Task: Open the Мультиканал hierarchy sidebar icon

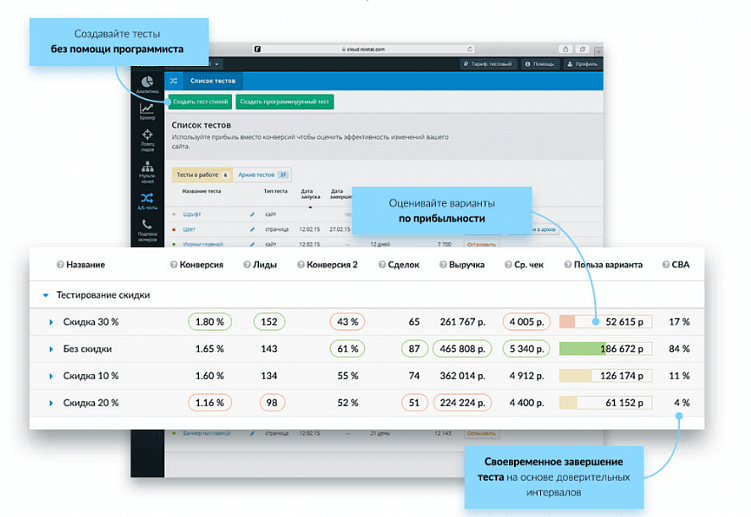Action: click(147, 167)
